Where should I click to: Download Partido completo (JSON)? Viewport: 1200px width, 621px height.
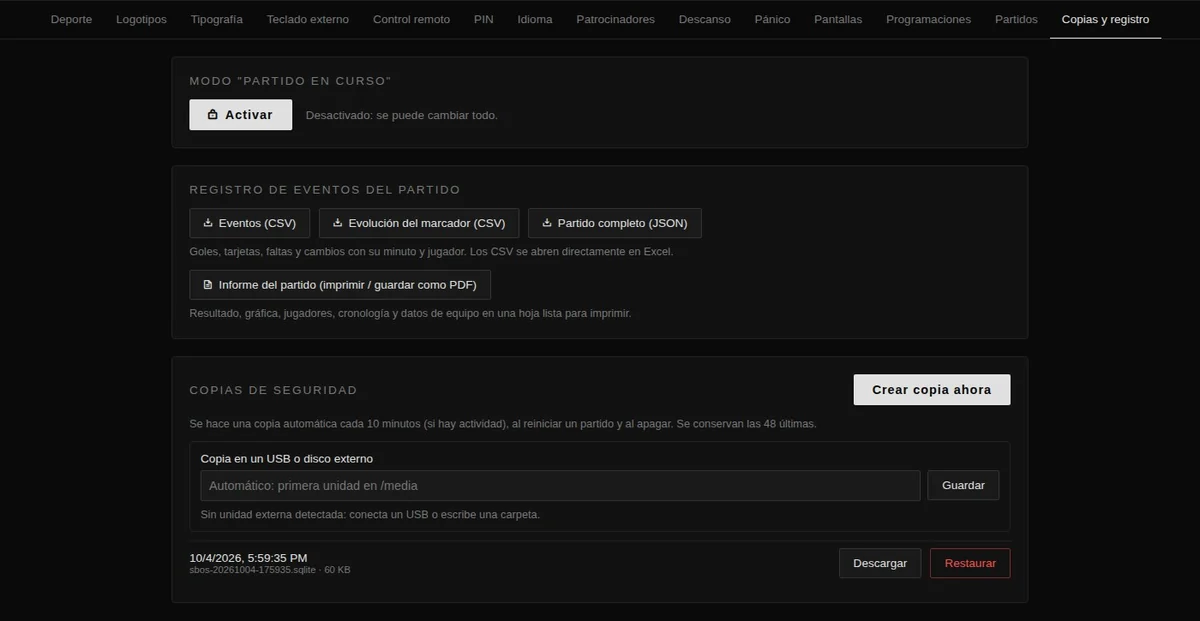click(615, 223)
